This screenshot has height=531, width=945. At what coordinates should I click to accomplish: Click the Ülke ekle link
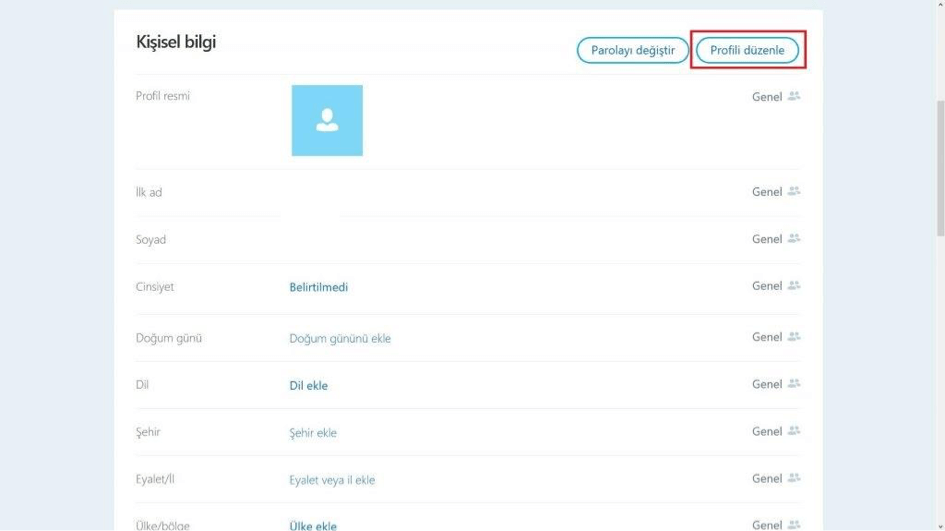click(313, 526)
